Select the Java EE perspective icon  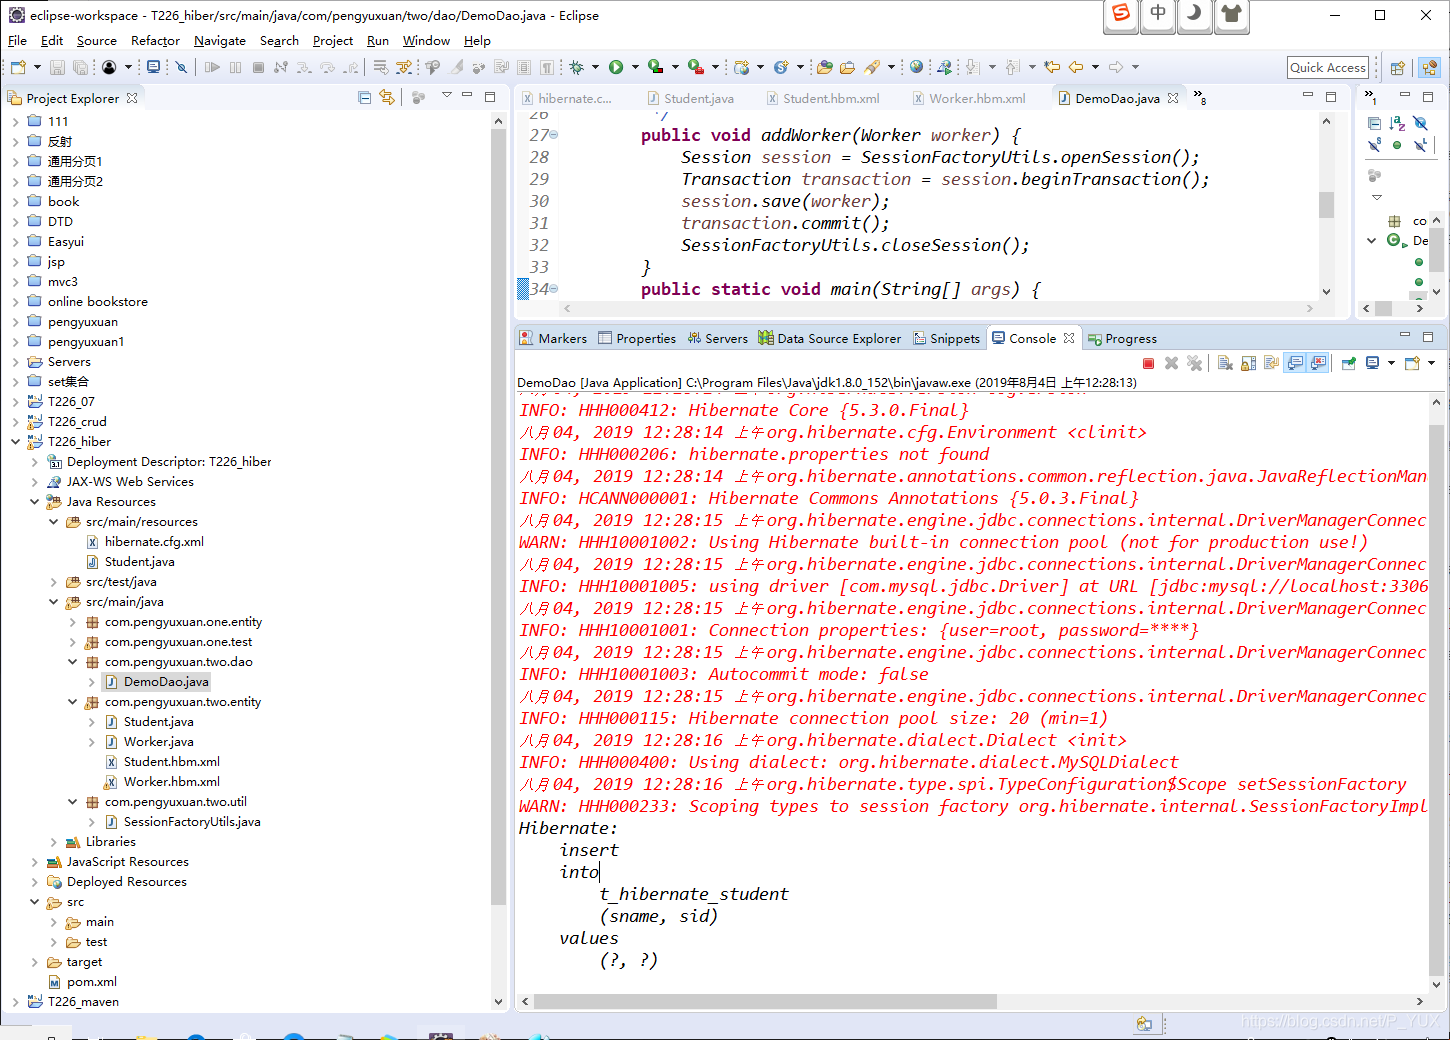point(1429,68)
